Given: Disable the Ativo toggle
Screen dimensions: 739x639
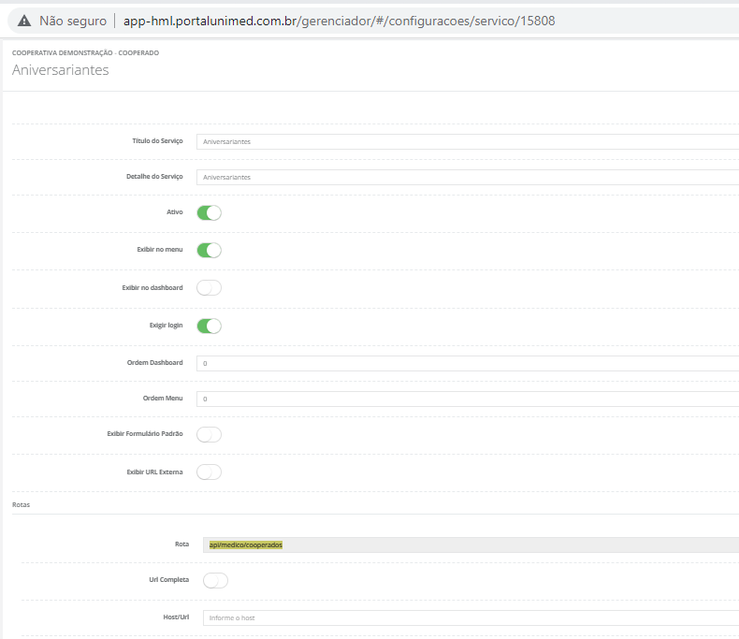Looking at the screenshot, I should (209, 213).
